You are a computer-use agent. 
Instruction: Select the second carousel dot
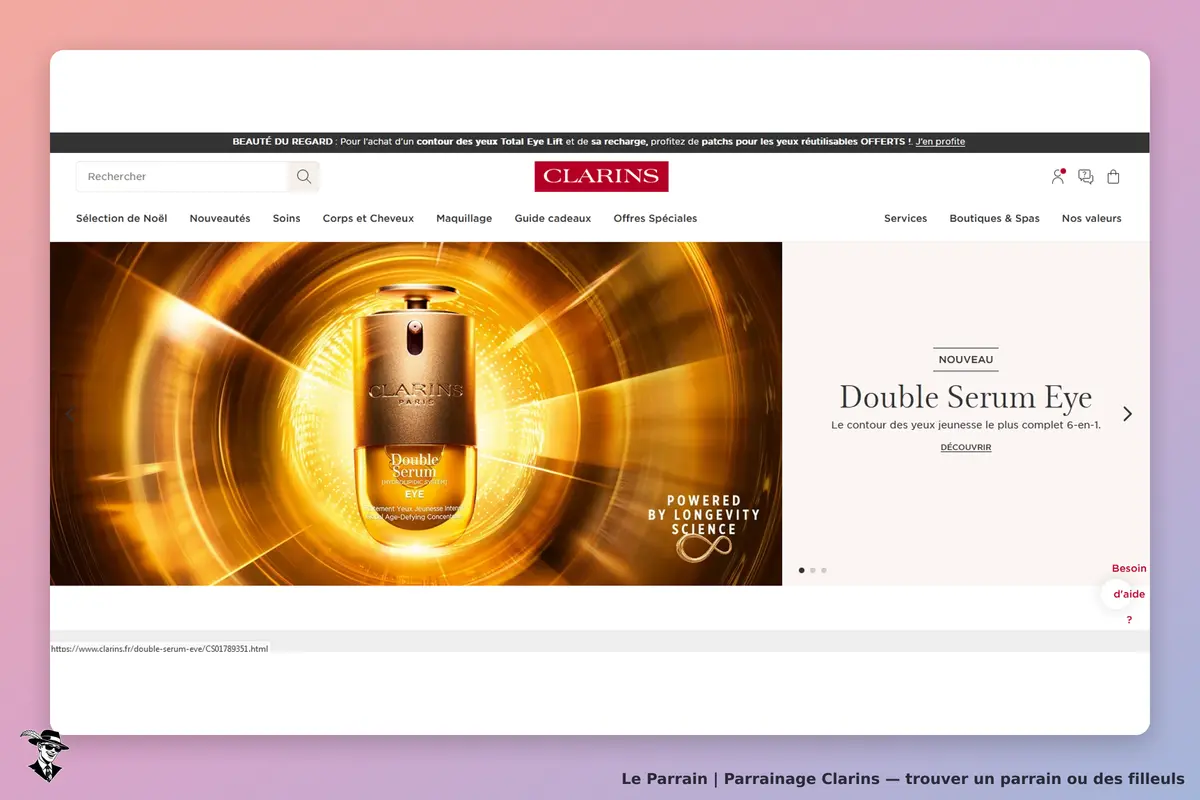(x=812, y=570)
